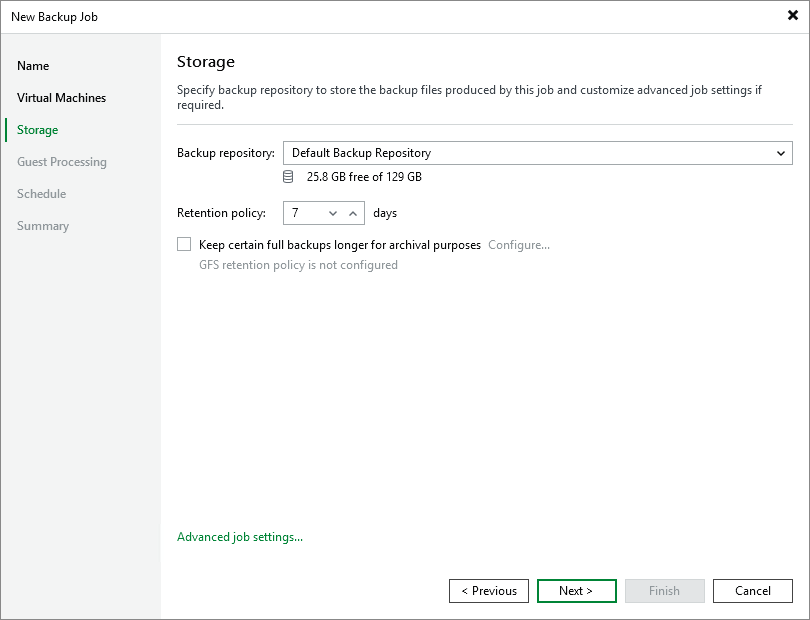
Task: Click the Finish button
Action: [664, 591]
